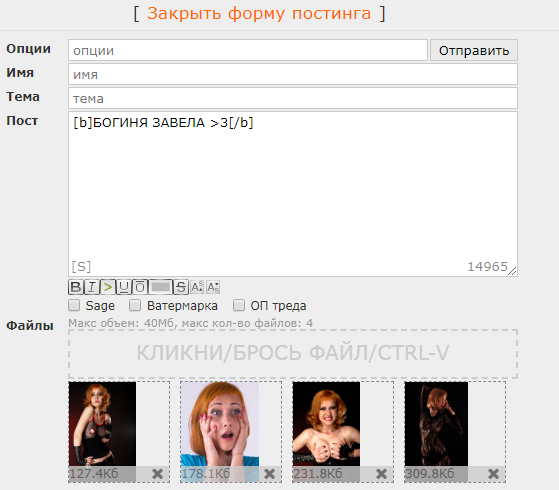
Task: Focus the Тема input field
Action: point(293,98)
